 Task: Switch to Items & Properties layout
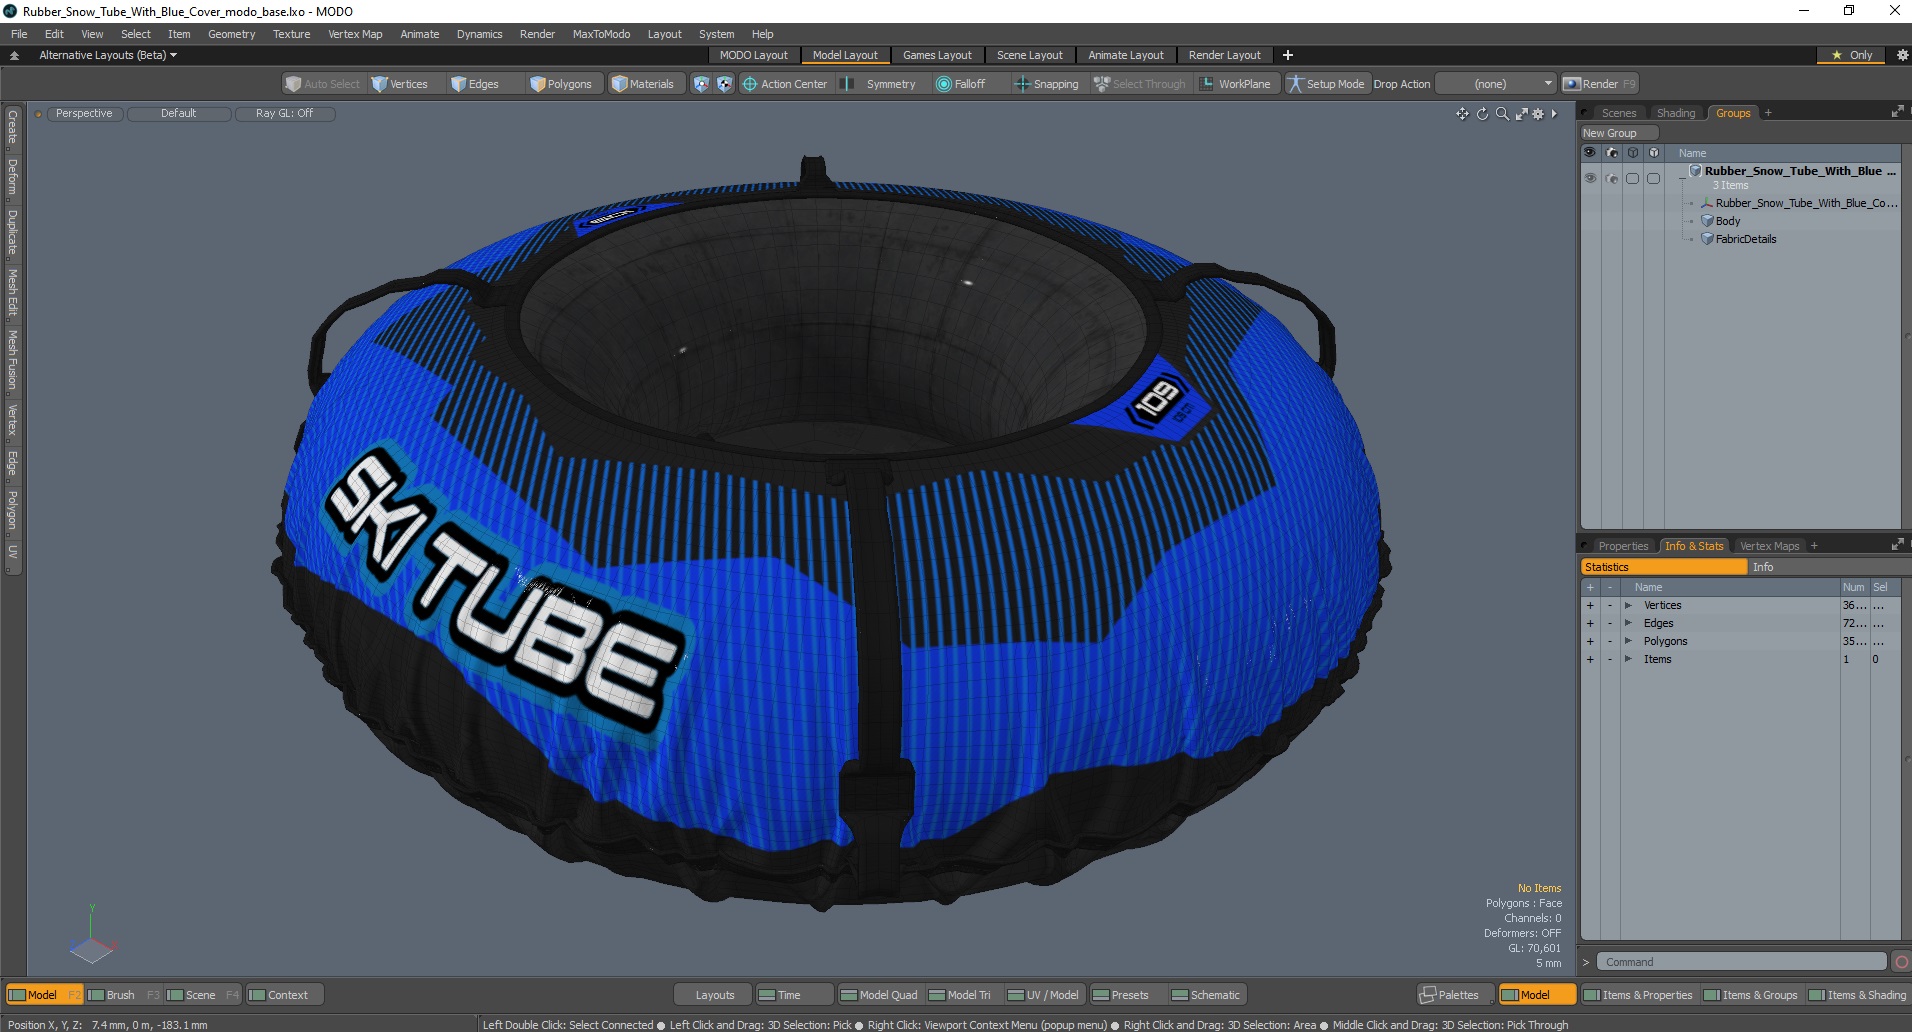coord(1638,995)
